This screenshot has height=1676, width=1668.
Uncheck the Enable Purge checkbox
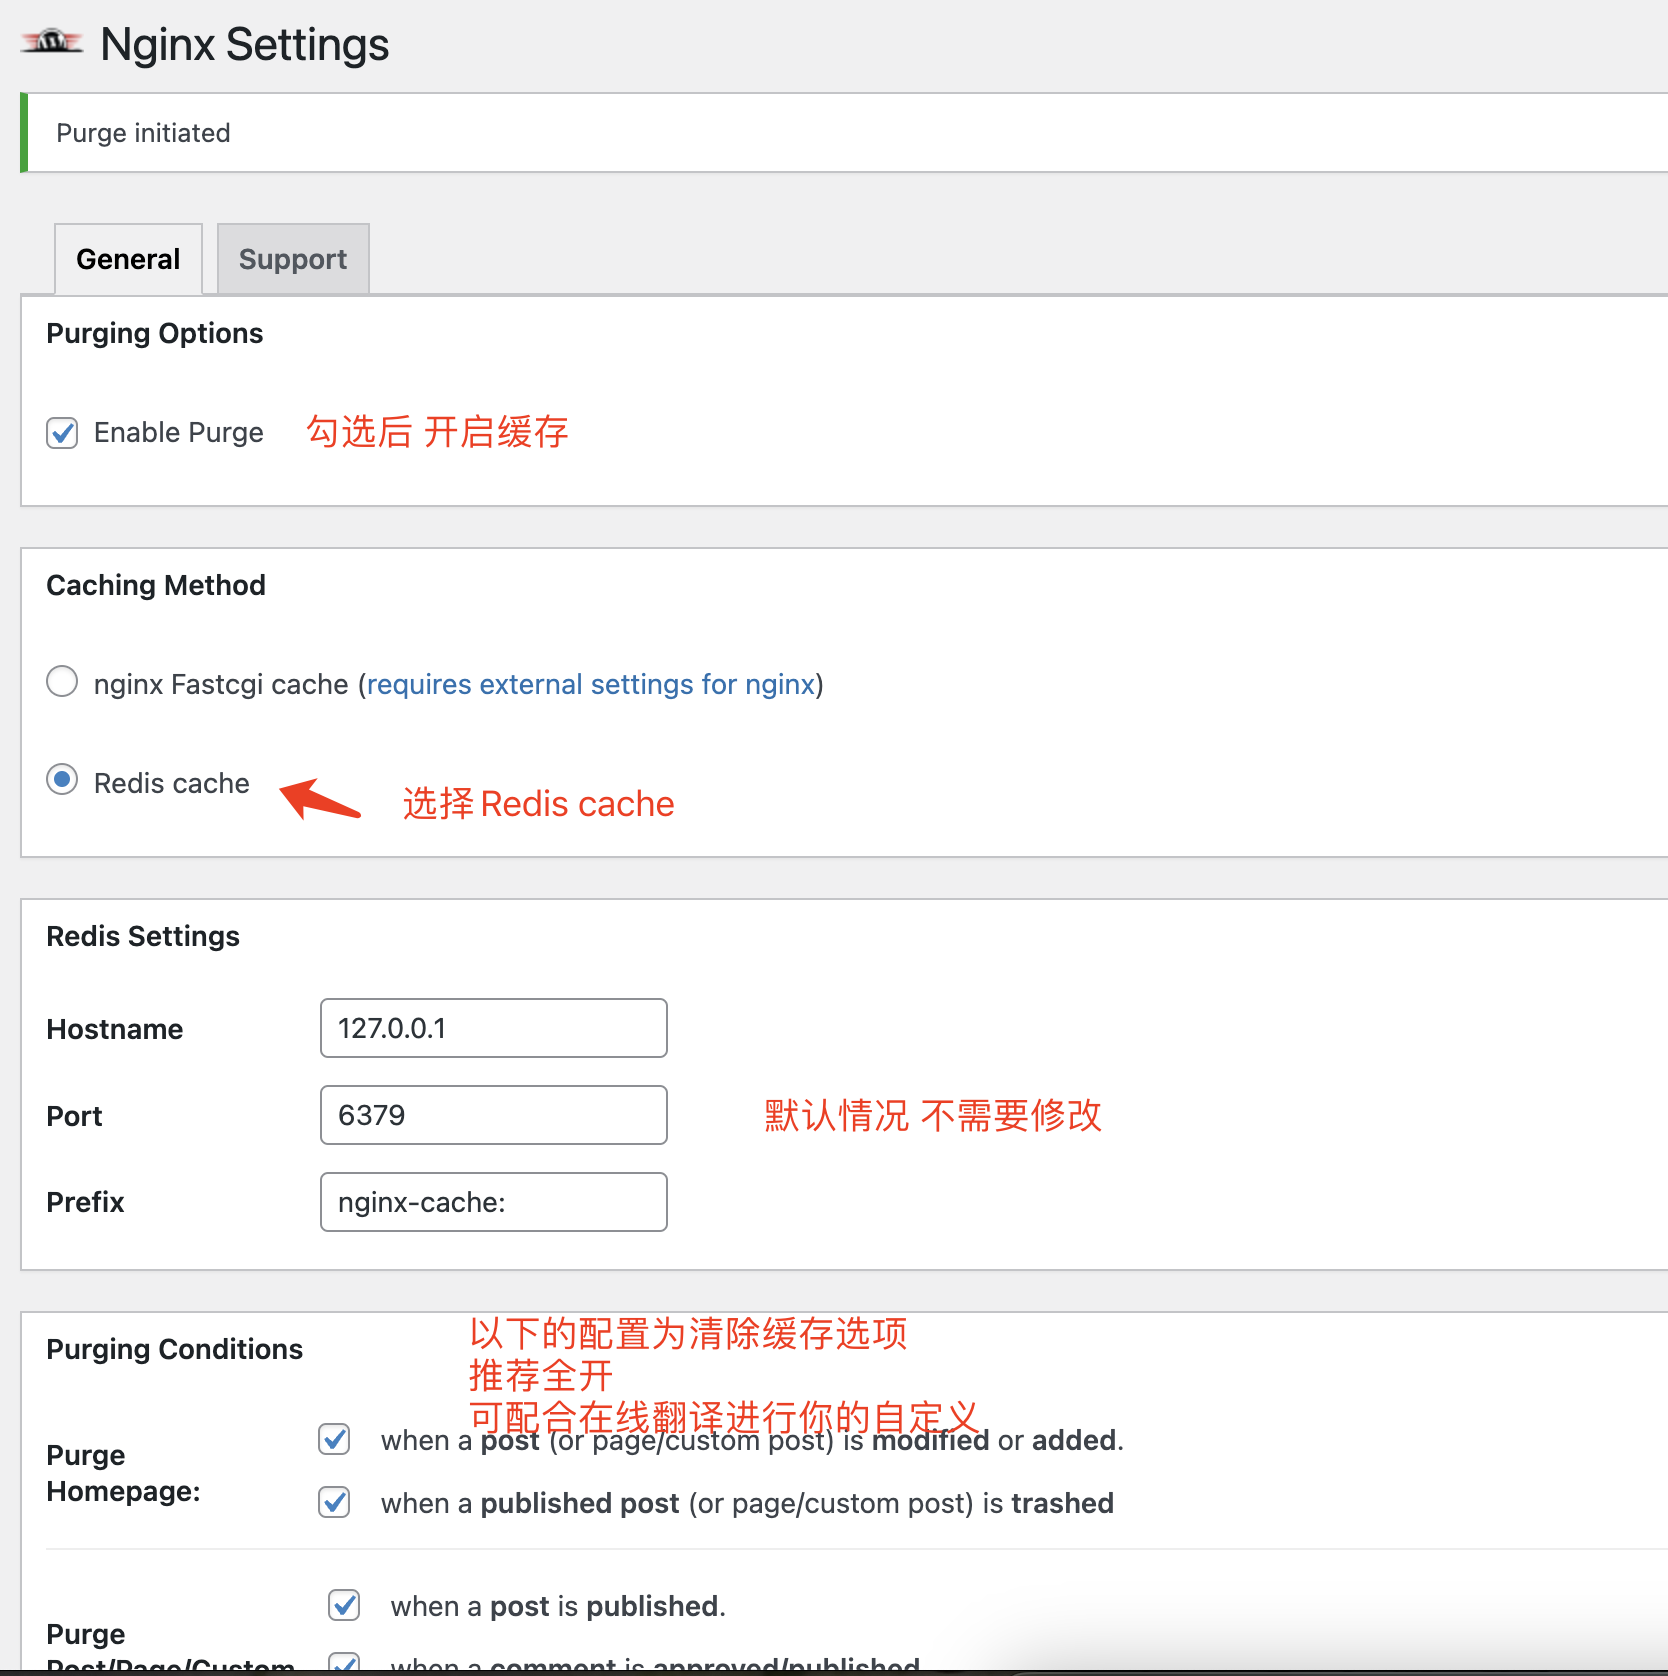pyautogui.click(x=62, y=433)
